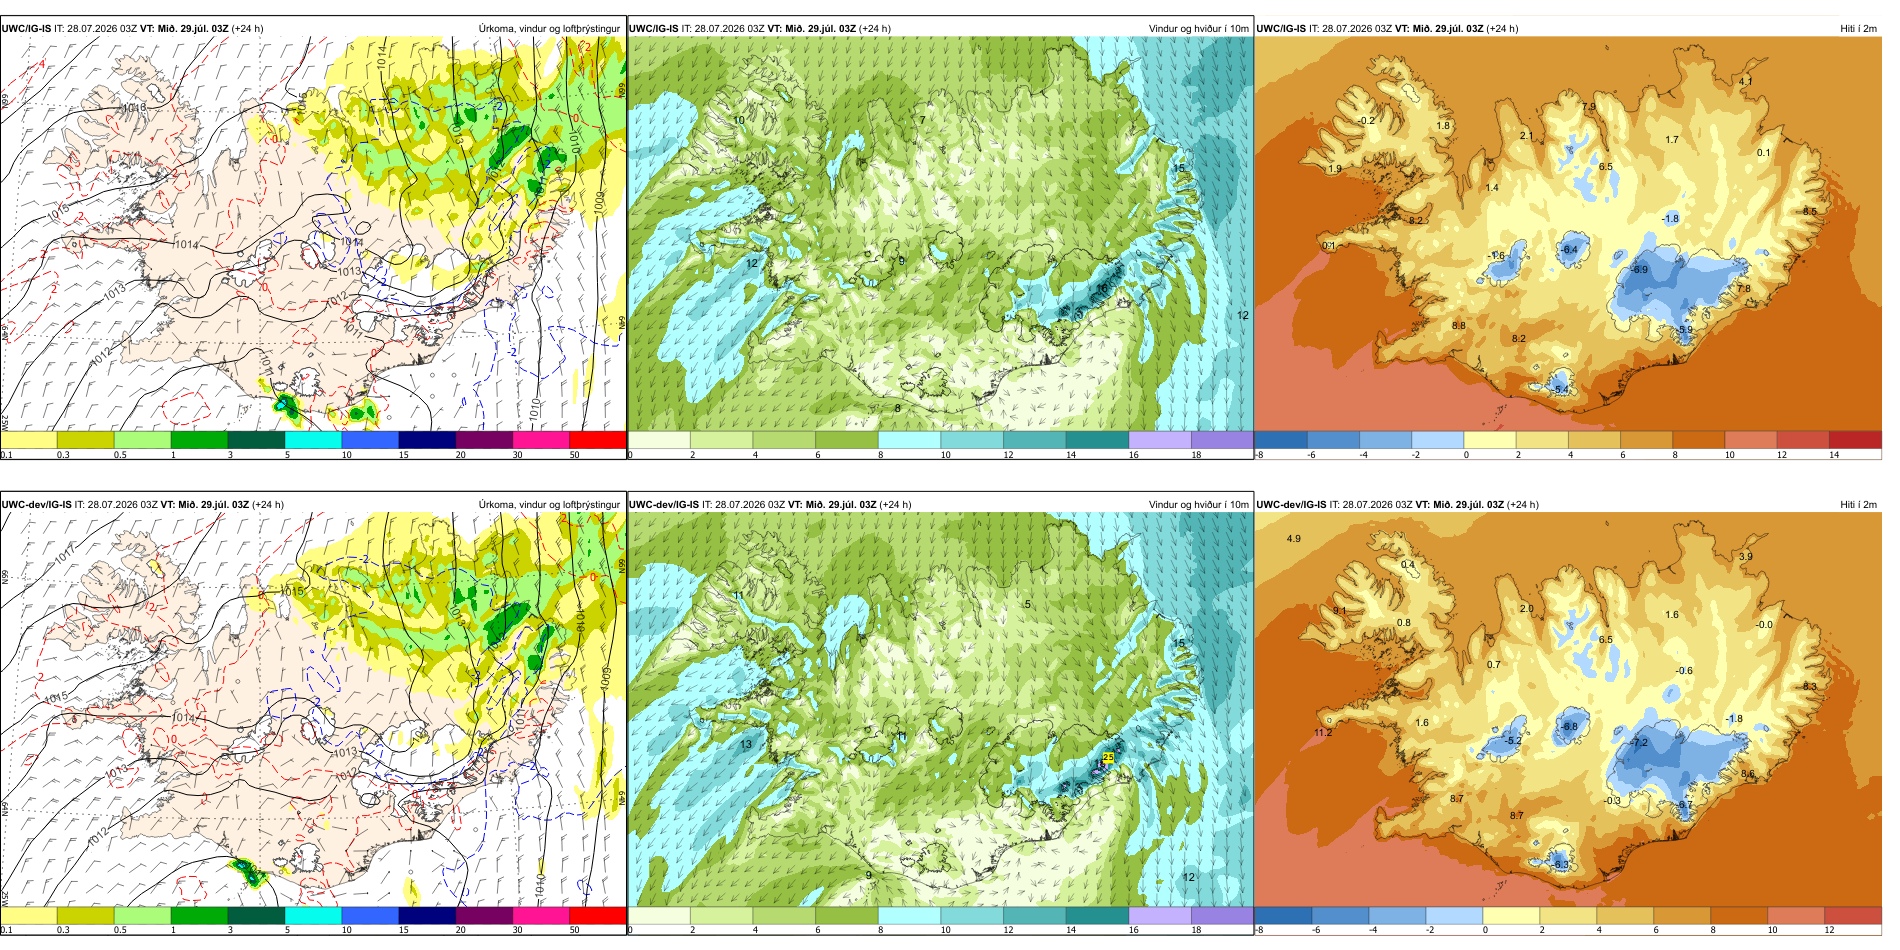The image size is (1900, 950).
Task: Click the -6.9 glacier temperature label on UWC map
Action: click(1639, 269)
